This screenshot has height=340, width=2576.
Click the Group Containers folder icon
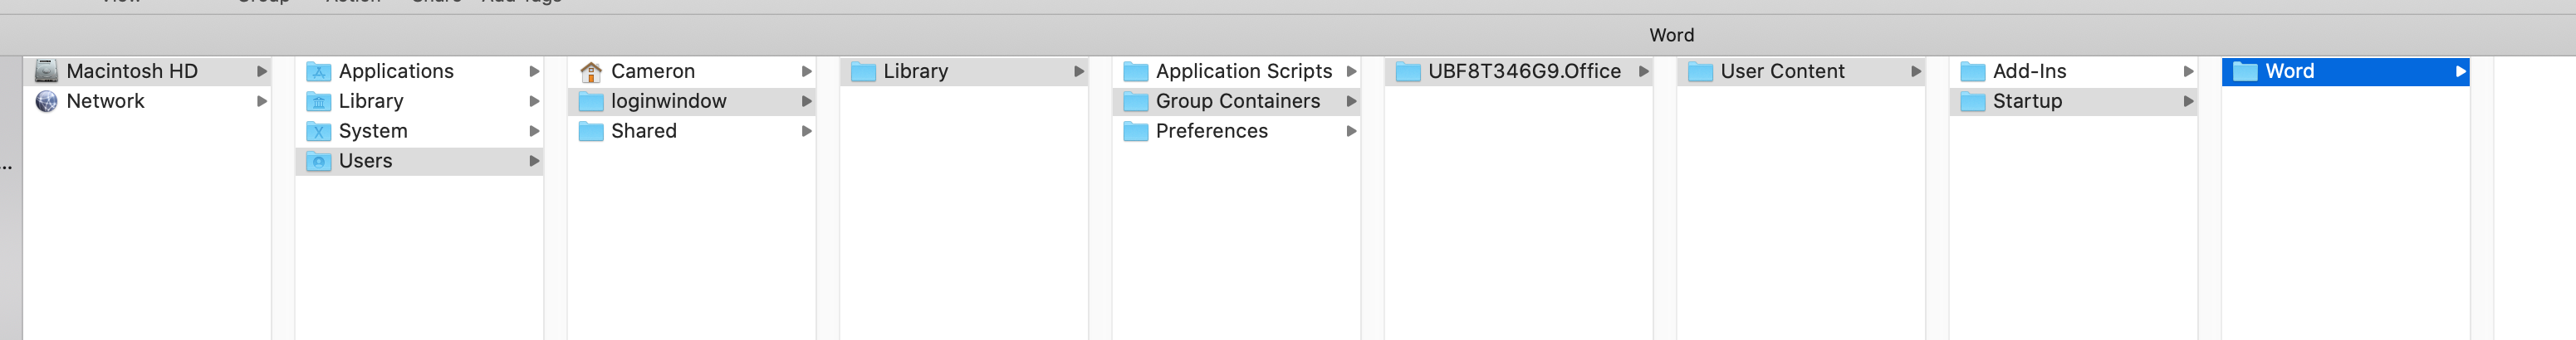click(1135, 101)
